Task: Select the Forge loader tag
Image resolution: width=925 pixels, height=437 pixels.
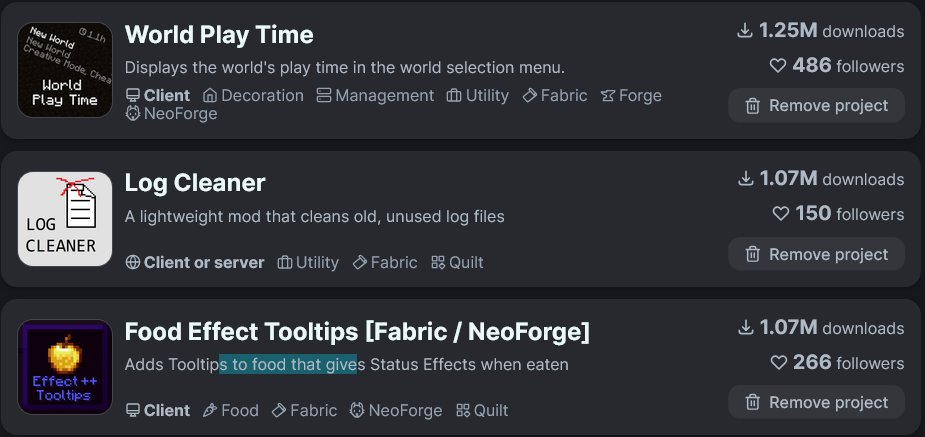Action: [631, 96]
